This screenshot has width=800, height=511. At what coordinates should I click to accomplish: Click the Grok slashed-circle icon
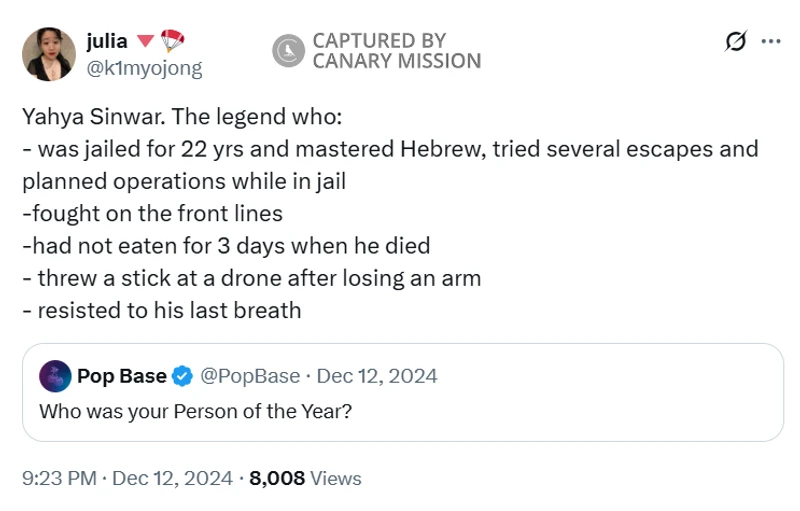736,42
